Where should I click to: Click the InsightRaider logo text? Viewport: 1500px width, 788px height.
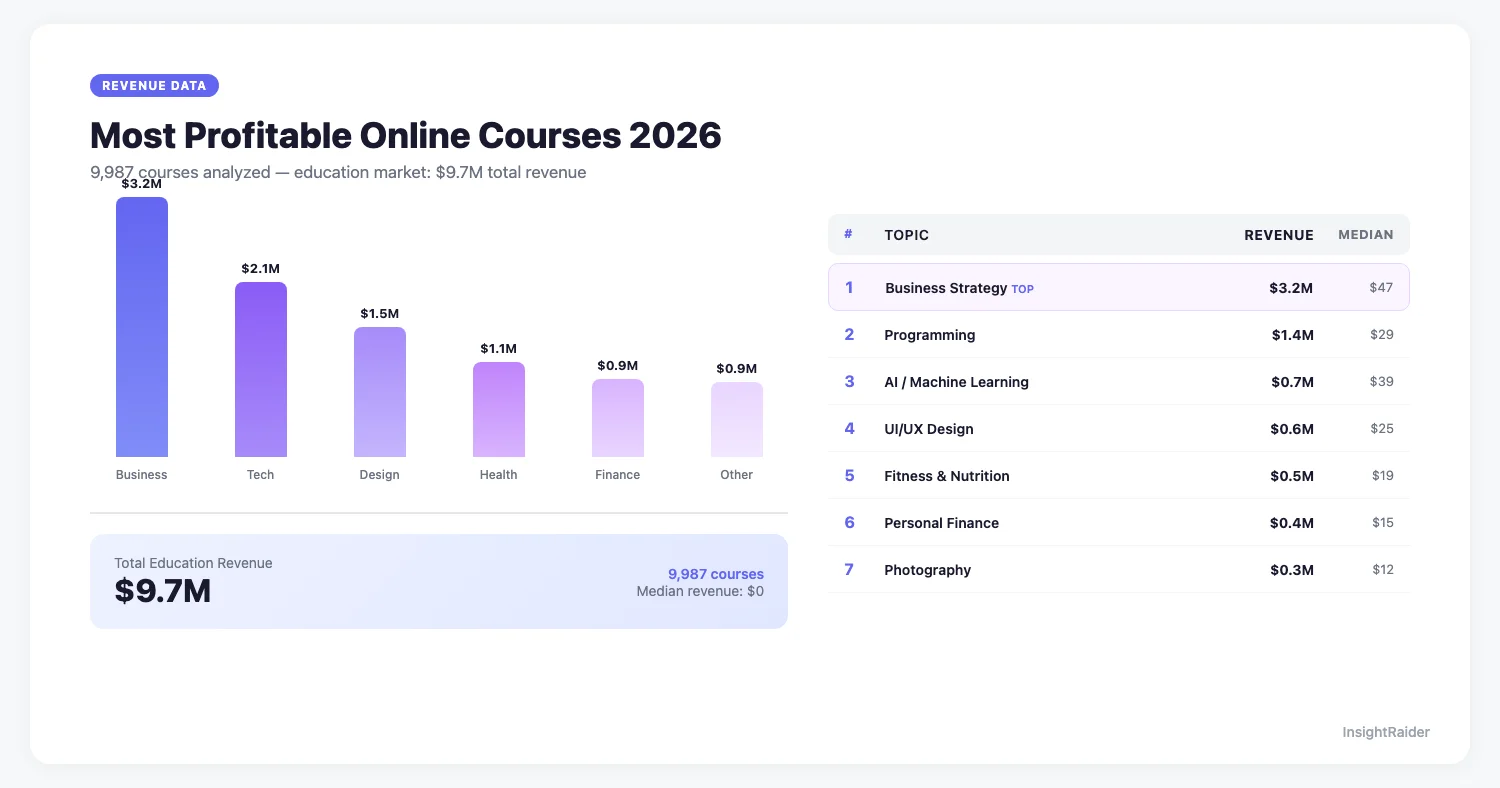click(x=1386, y=732)
